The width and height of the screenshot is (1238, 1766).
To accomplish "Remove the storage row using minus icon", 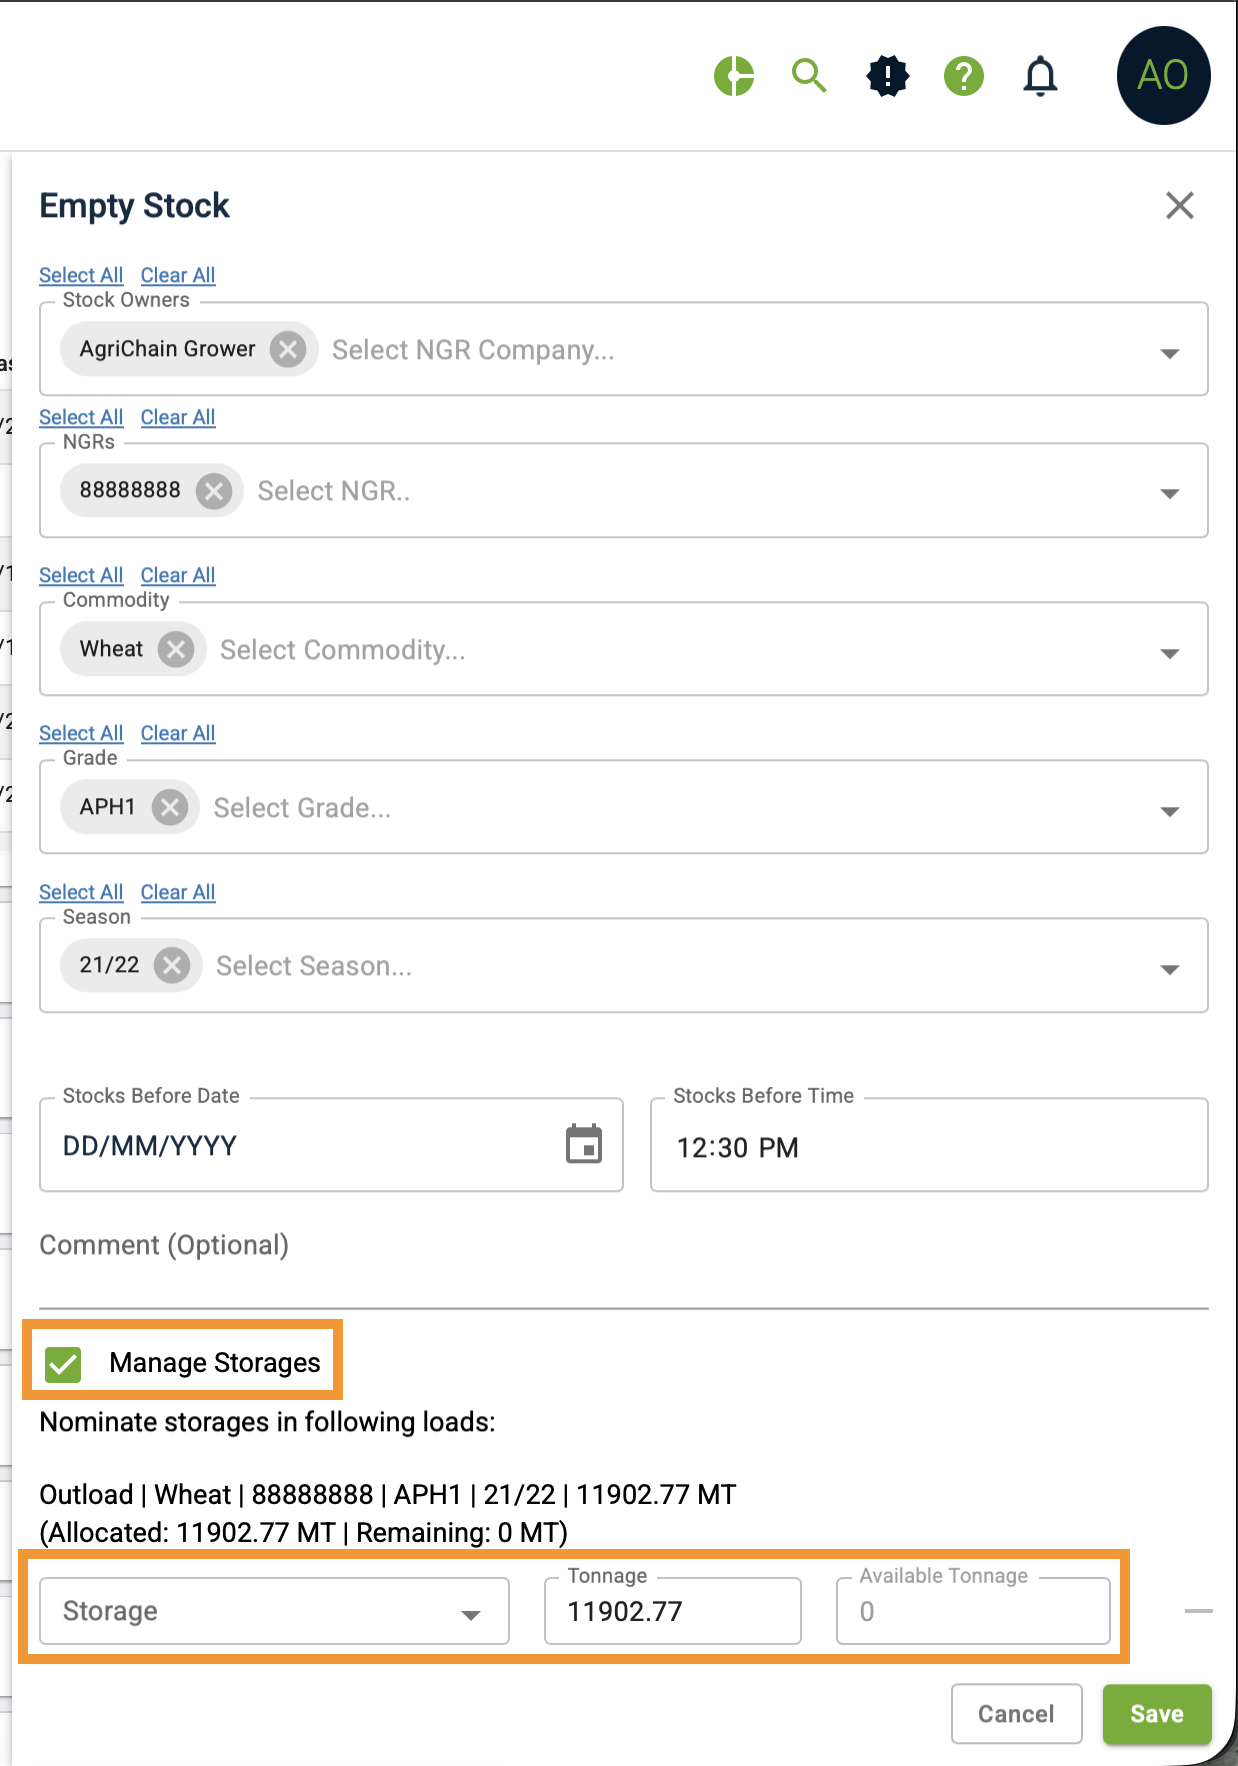I will [x=1198, y=1611].
